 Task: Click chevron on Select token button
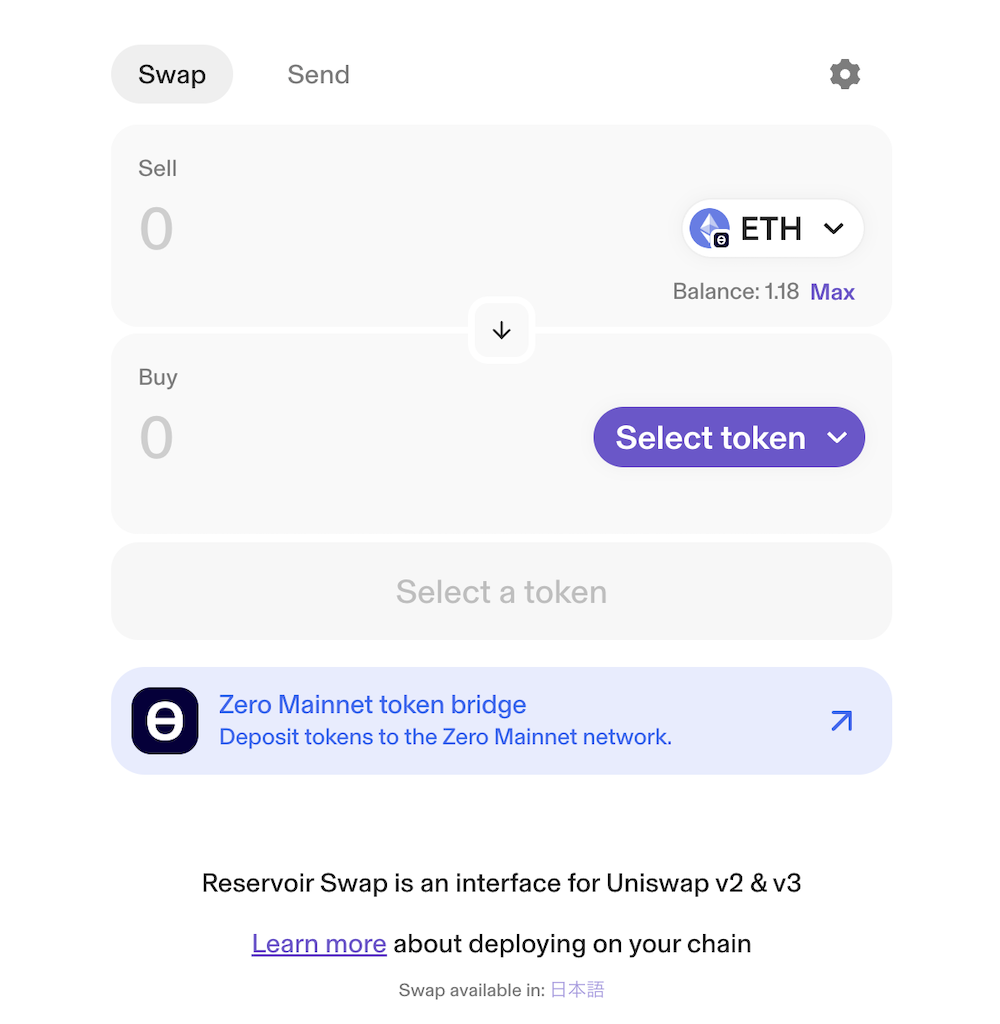838,438
